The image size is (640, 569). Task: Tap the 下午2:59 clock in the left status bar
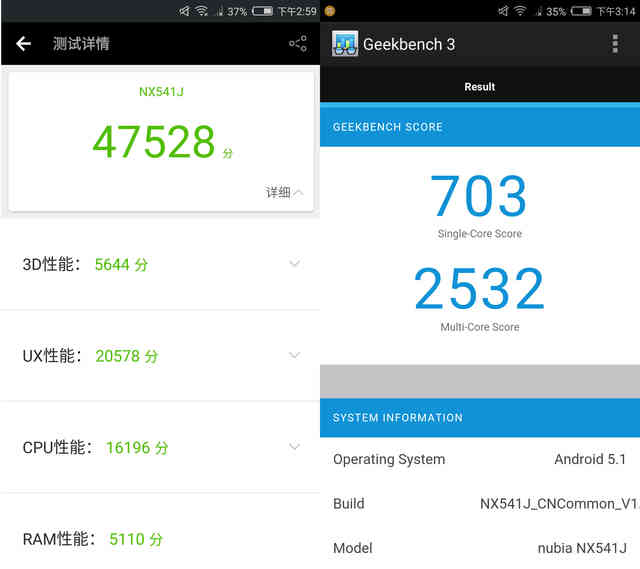[x=297, y=11]
